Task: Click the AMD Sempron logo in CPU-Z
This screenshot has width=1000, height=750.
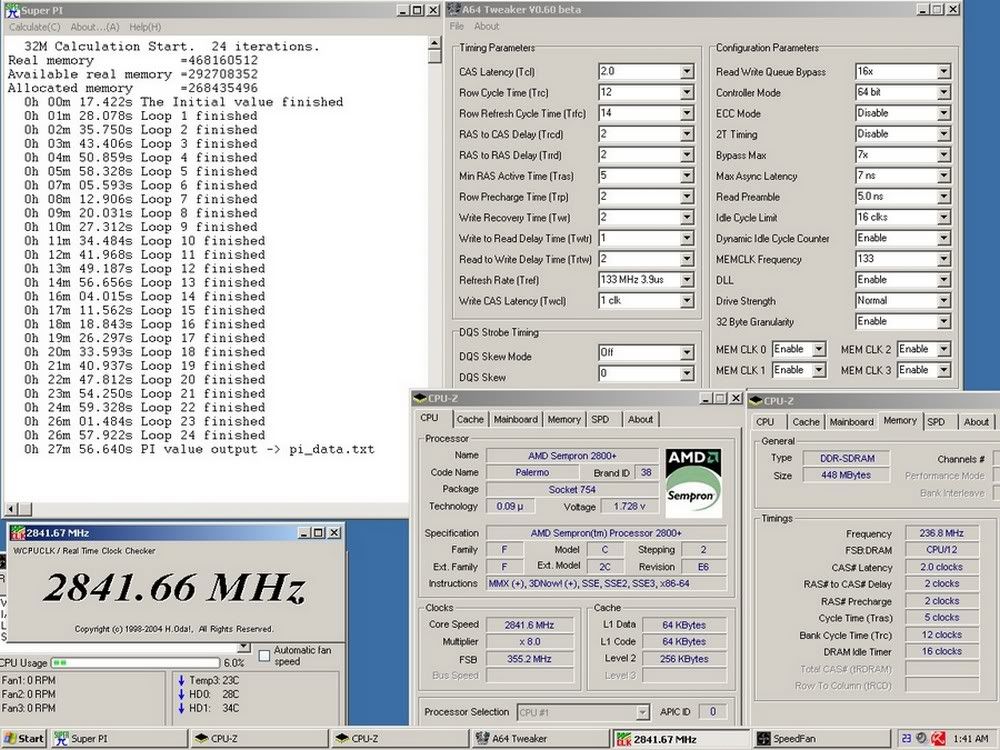Action: point(693,483)
